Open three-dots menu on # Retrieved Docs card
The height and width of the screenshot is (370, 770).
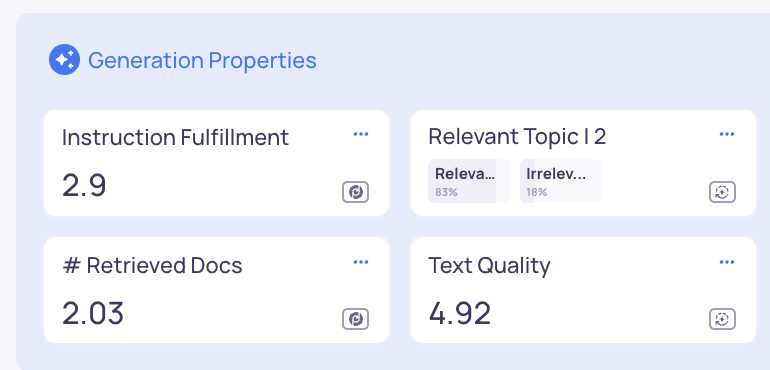coord(361,262)
